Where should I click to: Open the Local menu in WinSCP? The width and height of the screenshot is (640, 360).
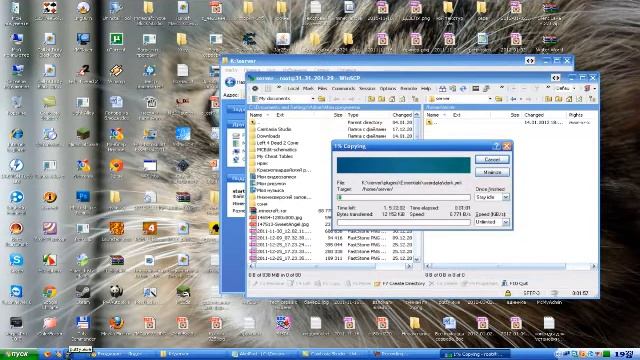point(293,89)
